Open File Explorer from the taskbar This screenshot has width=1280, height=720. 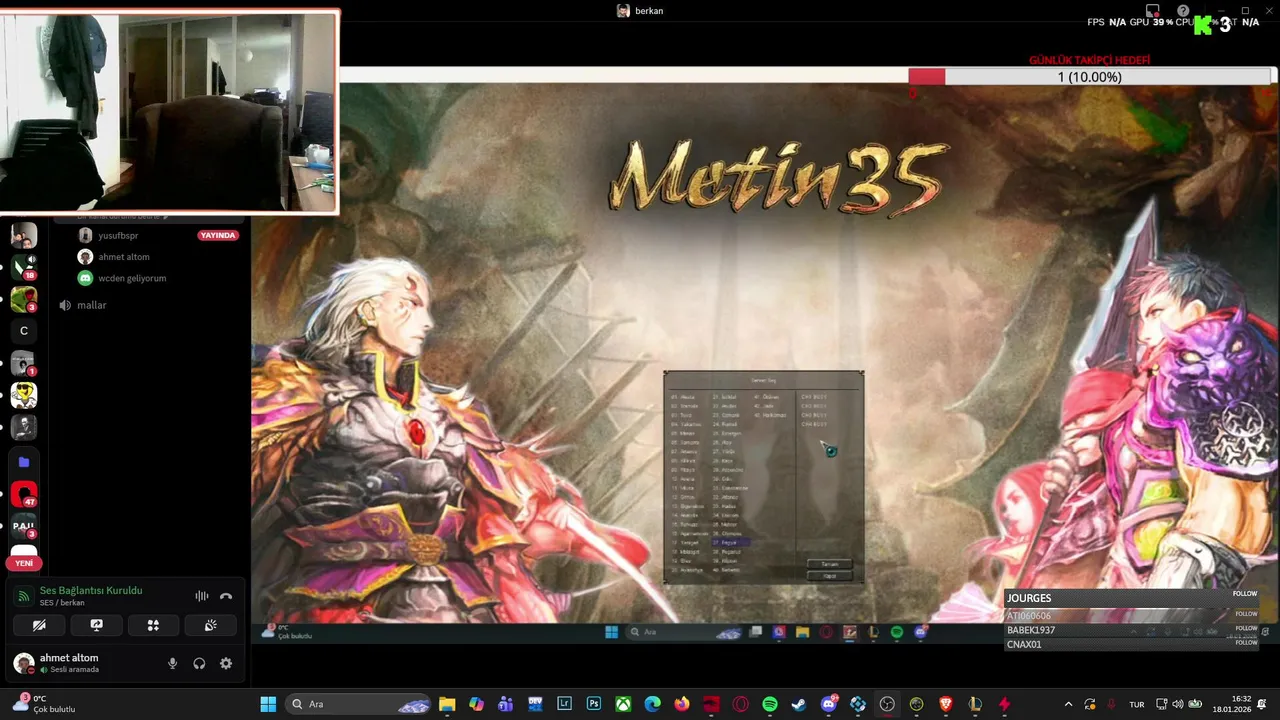point(447,704)
